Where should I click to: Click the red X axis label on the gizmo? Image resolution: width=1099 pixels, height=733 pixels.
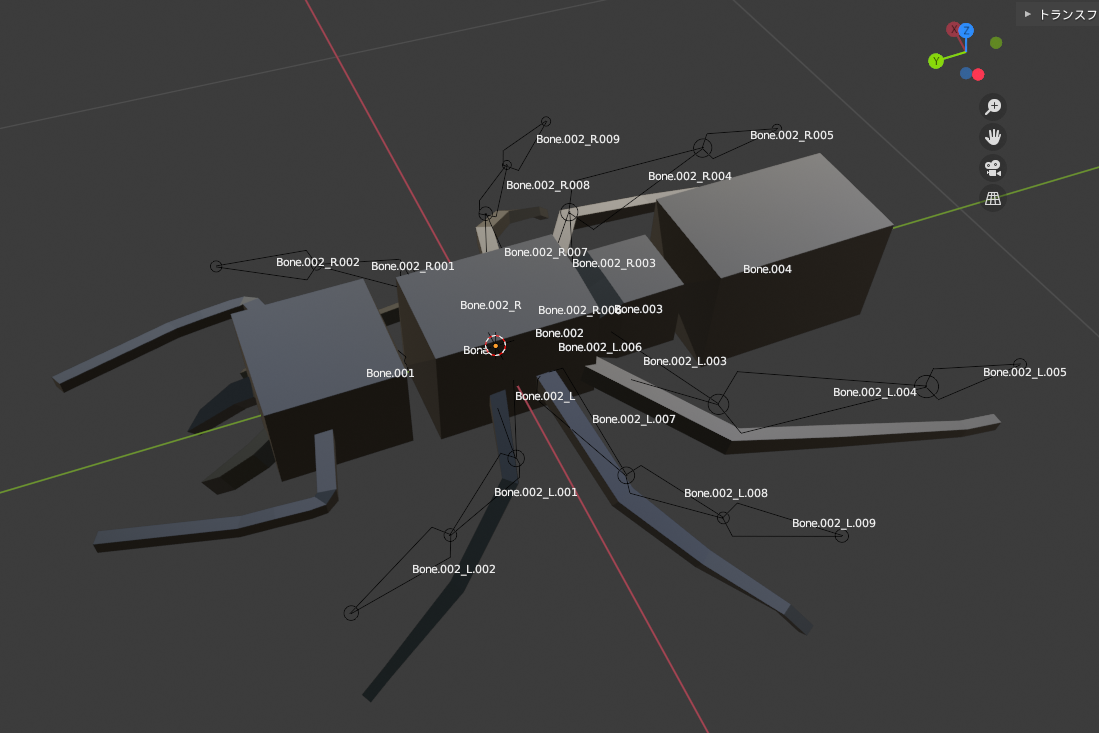tap(953, 29)
